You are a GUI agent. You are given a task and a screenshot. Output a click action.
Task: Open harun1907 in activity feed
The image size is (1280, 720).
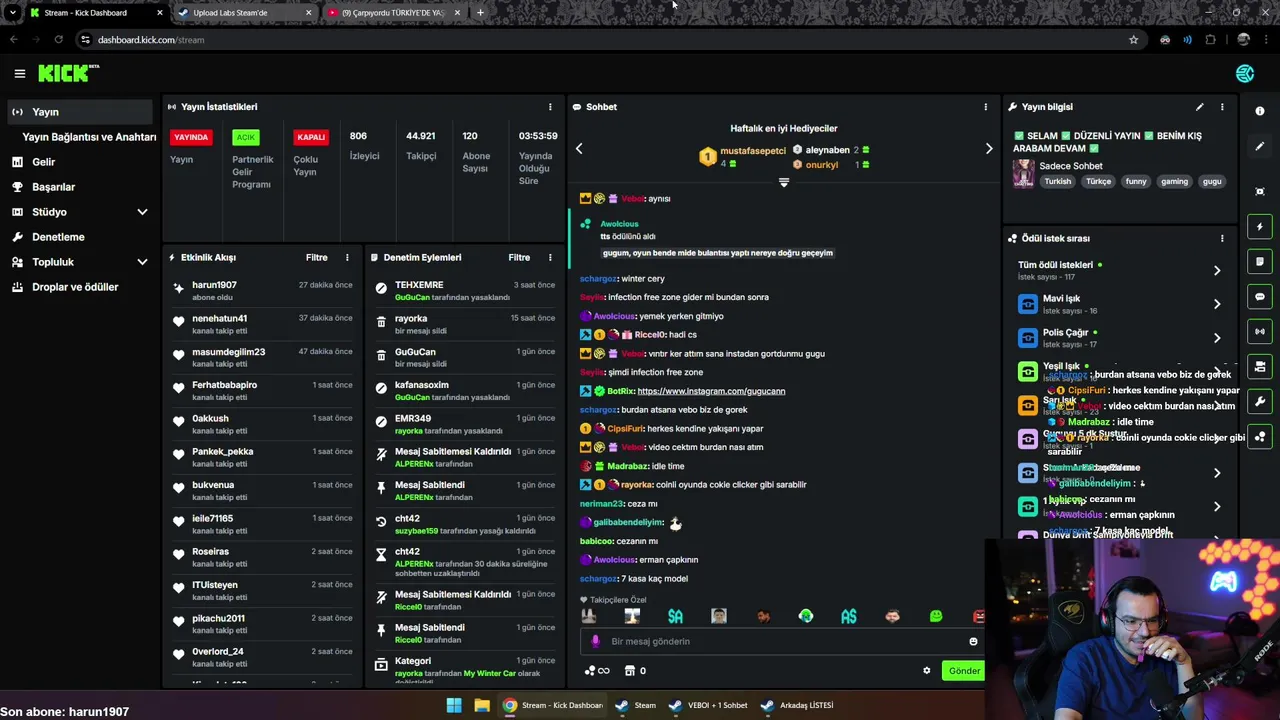tap(214, 285)
